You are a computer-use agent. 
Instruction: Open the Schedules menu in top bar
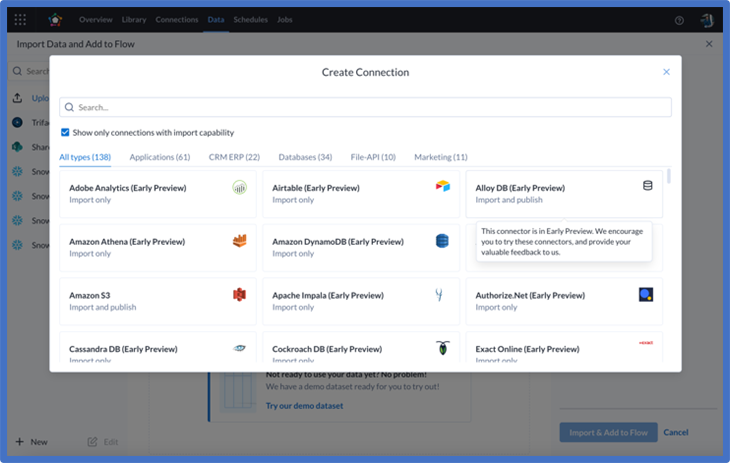click(x=250, y=20)
